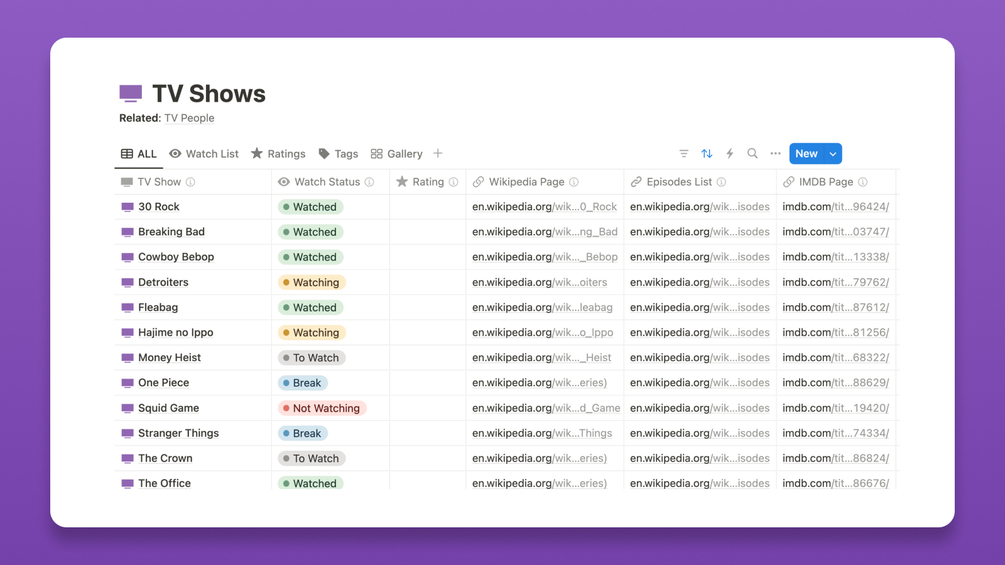
Task: Click the 30 Rock row TV icon
Action: point(128,207)
